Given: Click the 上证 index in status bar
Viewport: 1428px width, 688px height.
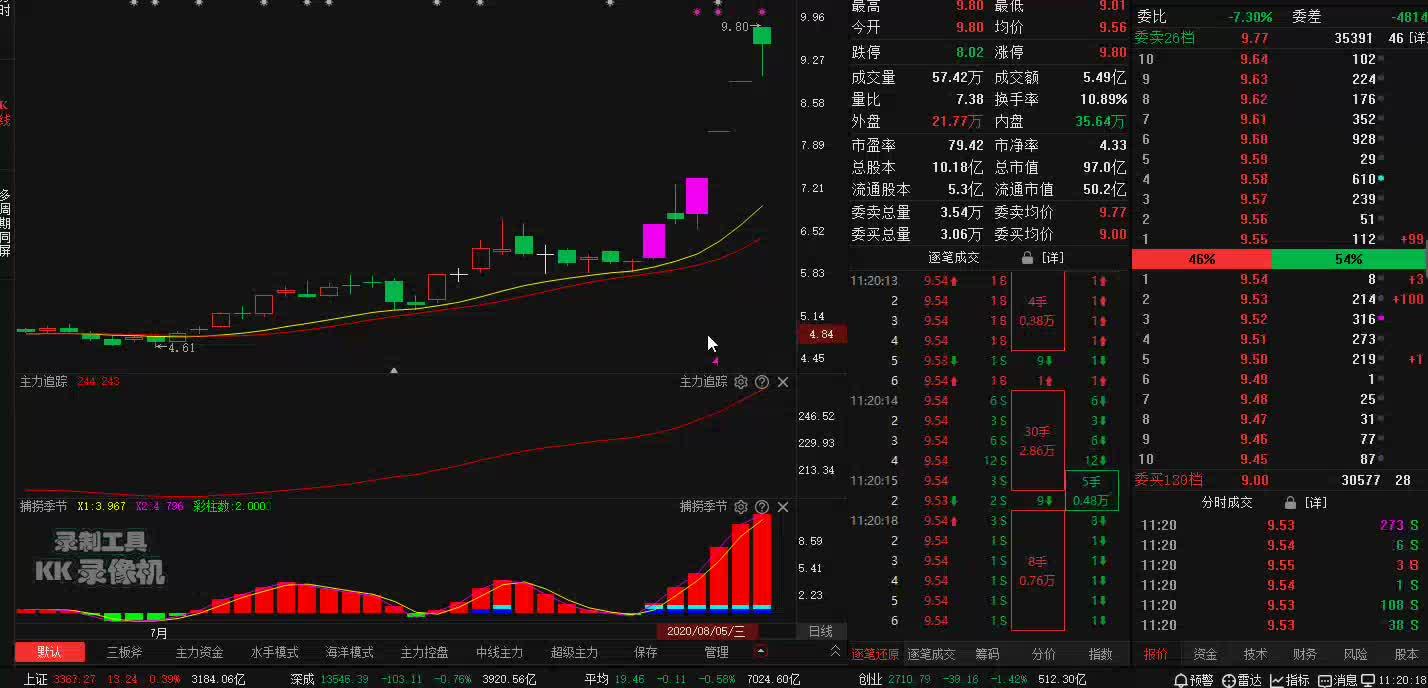Looking at the screenshot, I should point(35,680).
